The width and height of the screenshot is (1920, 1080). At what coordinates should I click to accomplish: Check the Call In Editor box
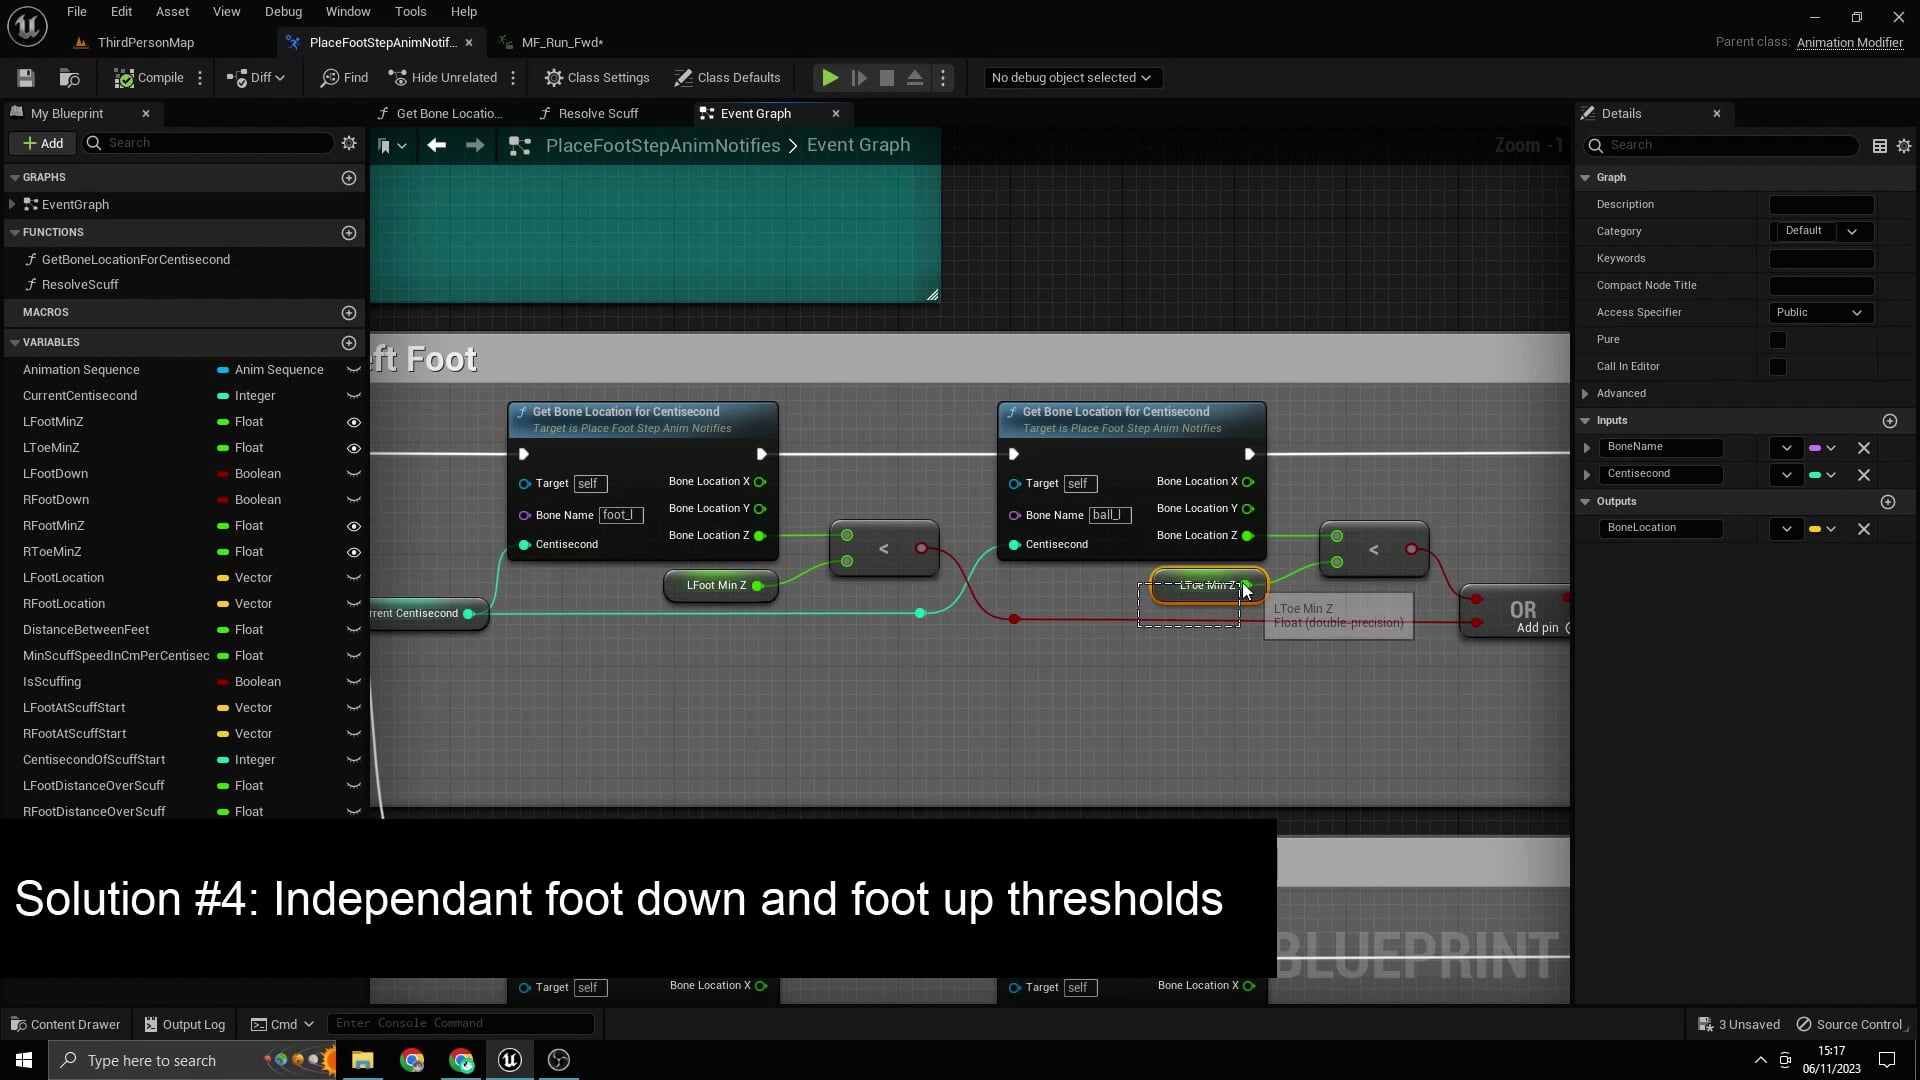[1779, 366]
